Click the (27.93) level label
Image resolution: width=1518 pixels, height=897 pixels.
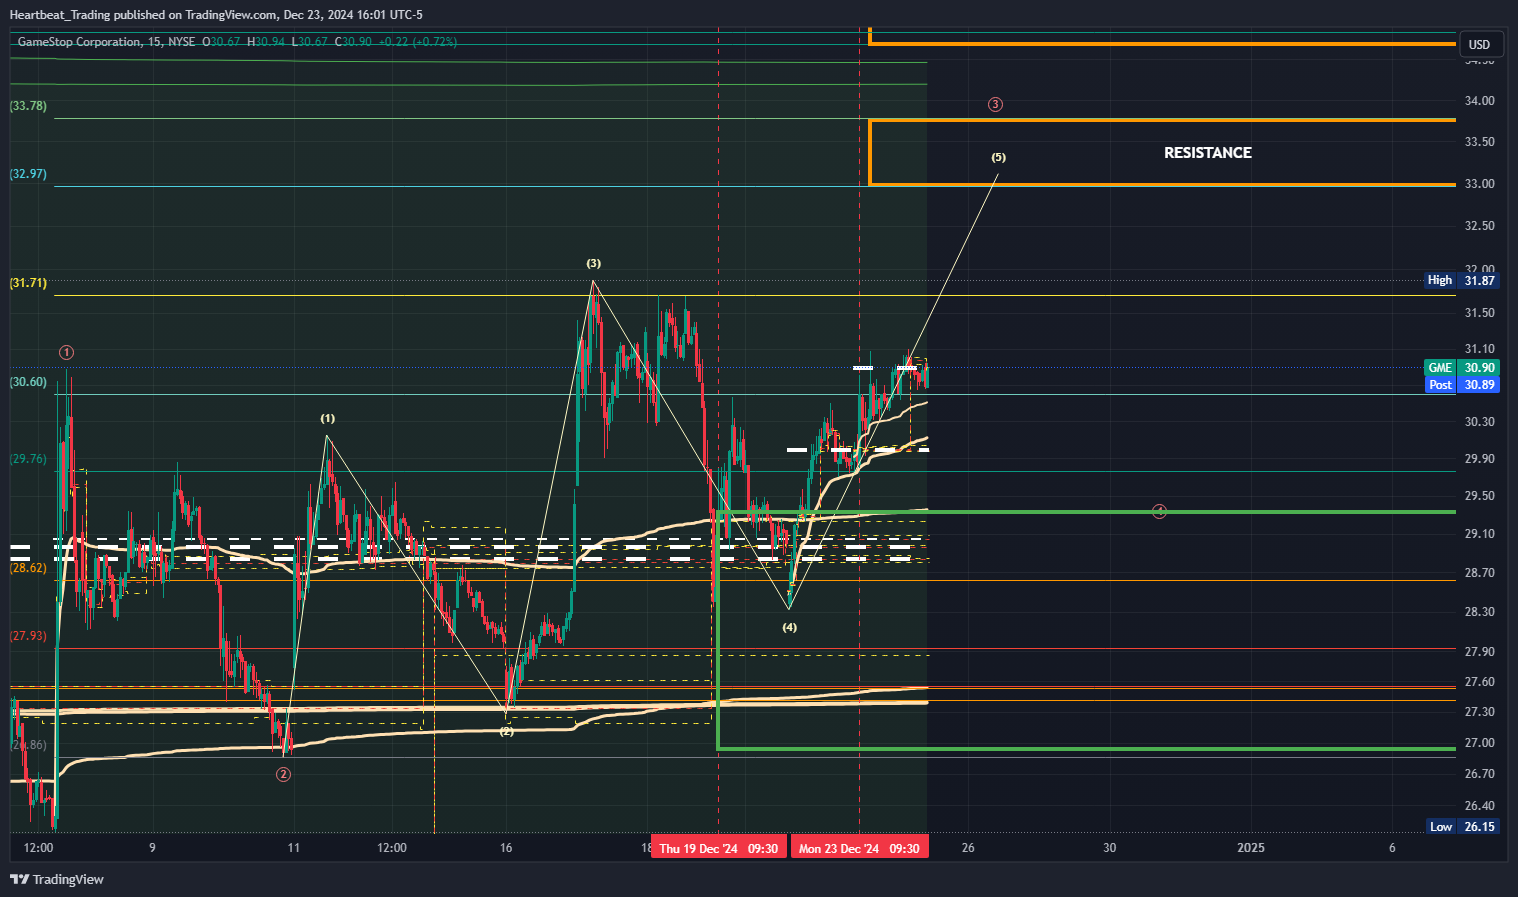(28, 636)
